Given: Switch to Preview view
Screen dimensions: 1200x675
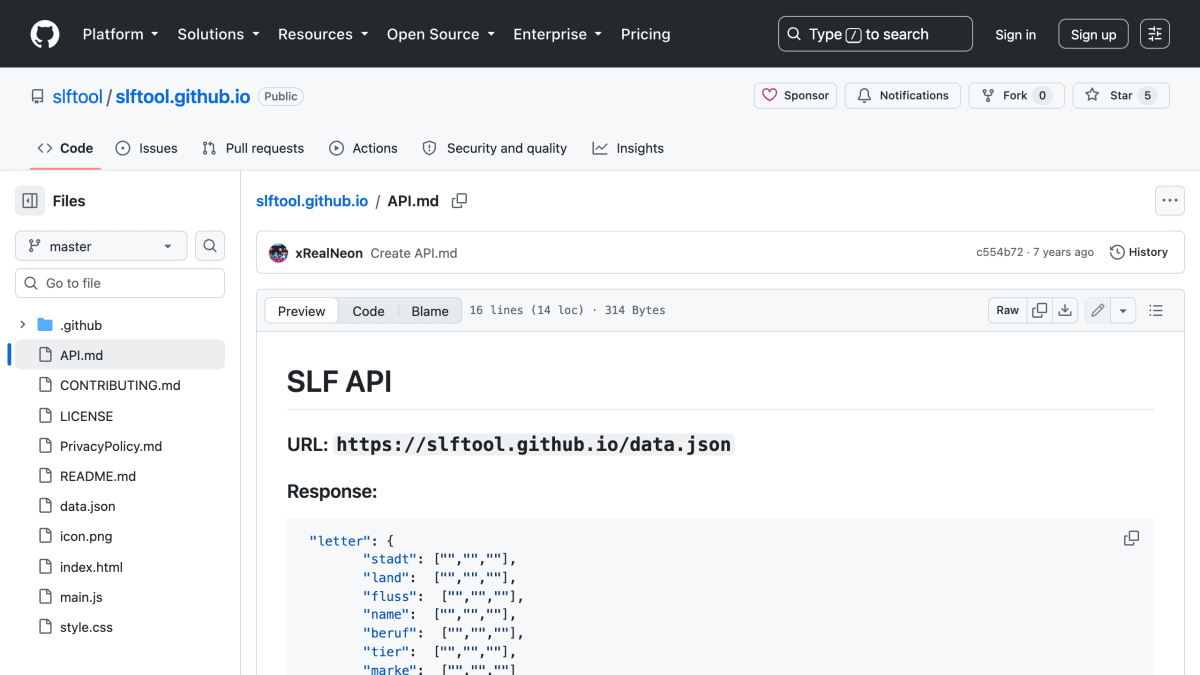Looking at the screenshot, I should pyautogui.click(x=301, y=311).
